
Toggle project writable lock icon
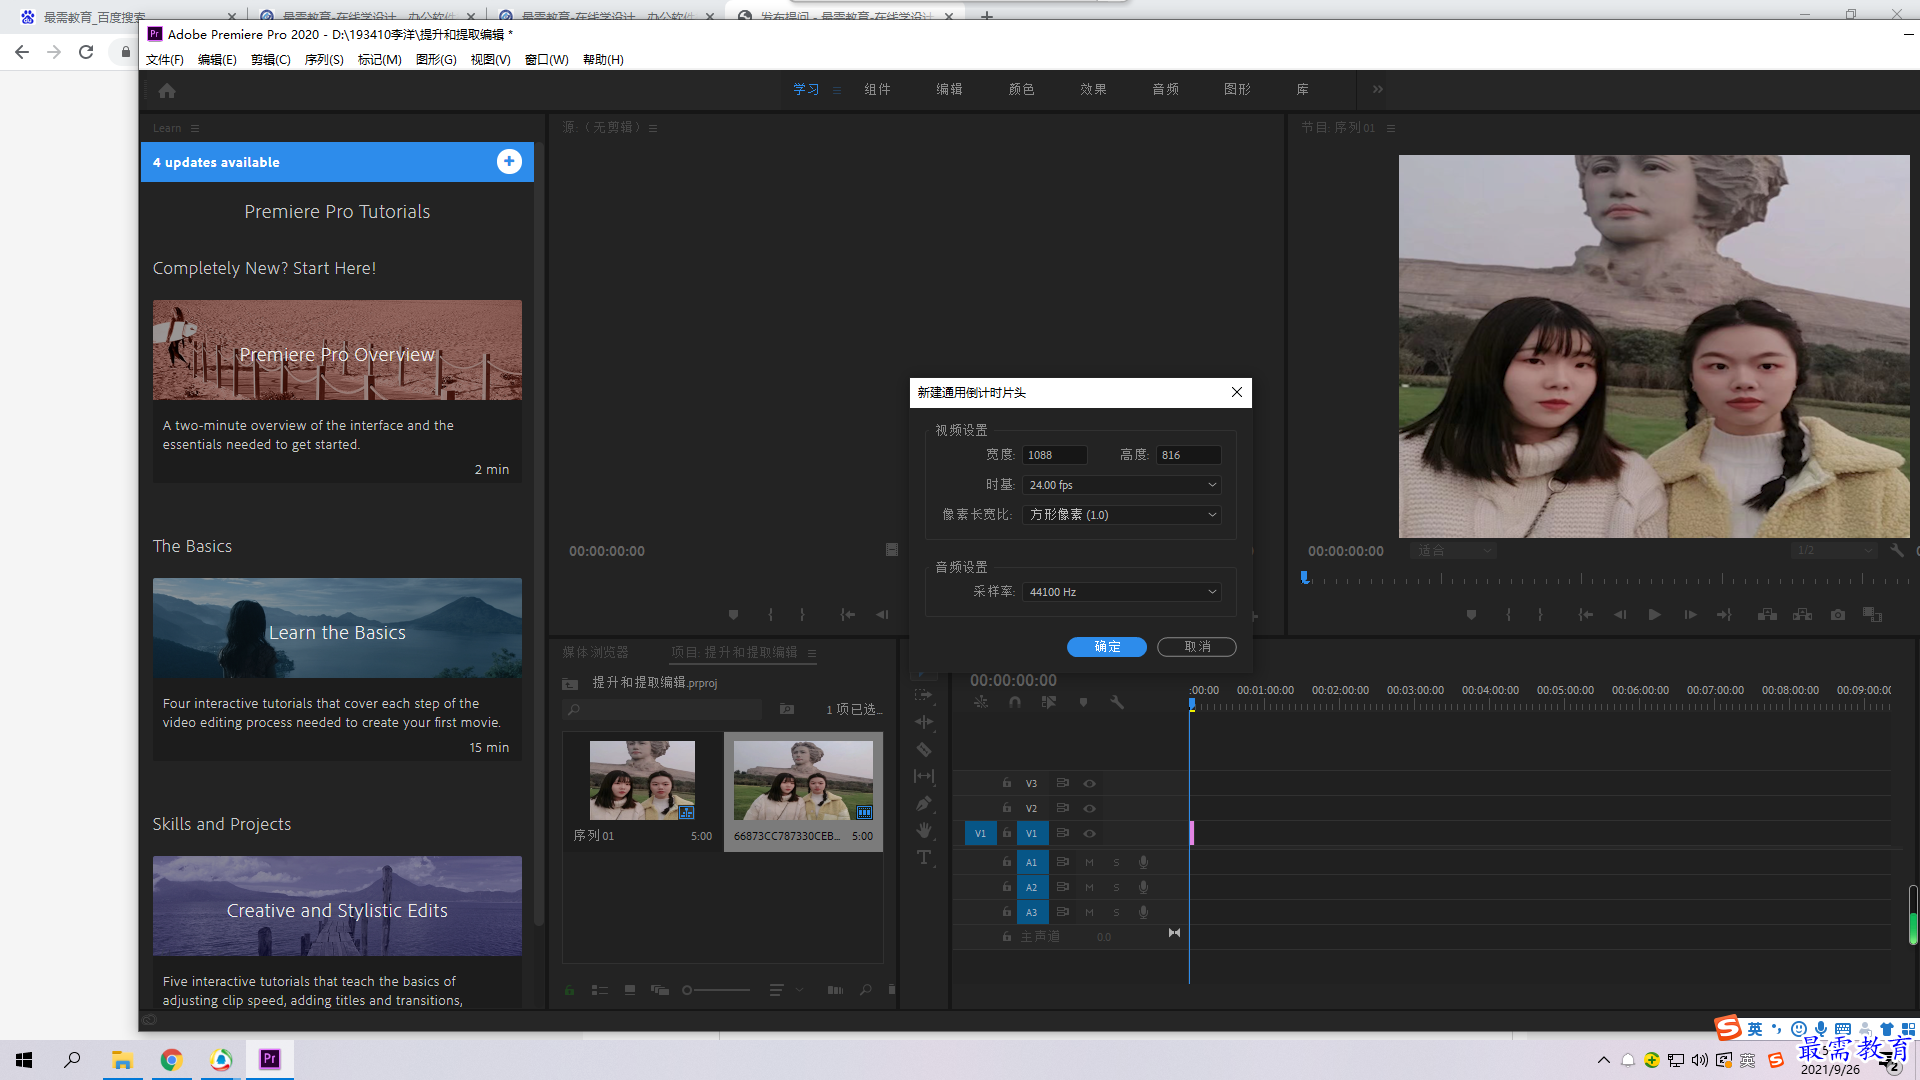tap(569, 990)
